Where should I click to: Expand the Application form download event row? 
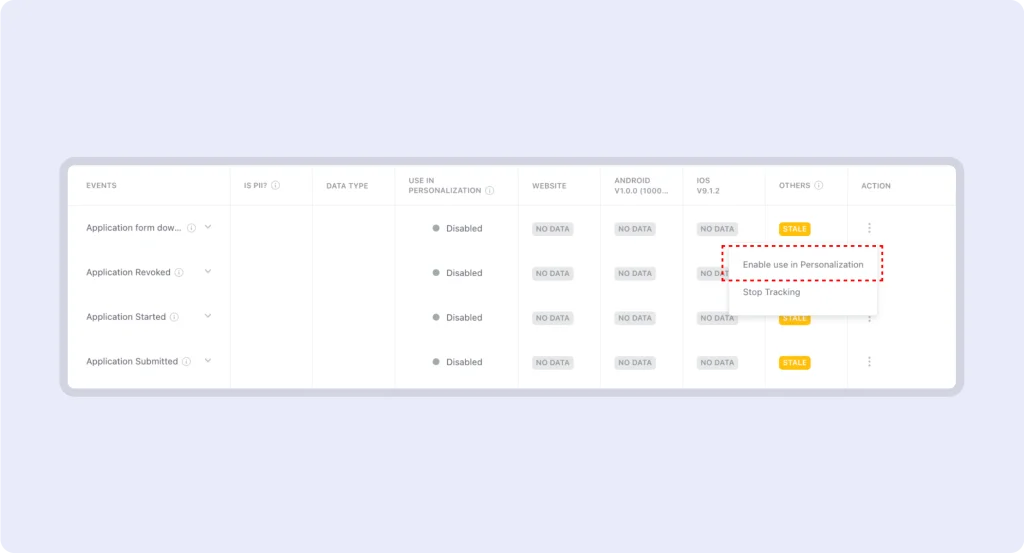tap(208, 227)
